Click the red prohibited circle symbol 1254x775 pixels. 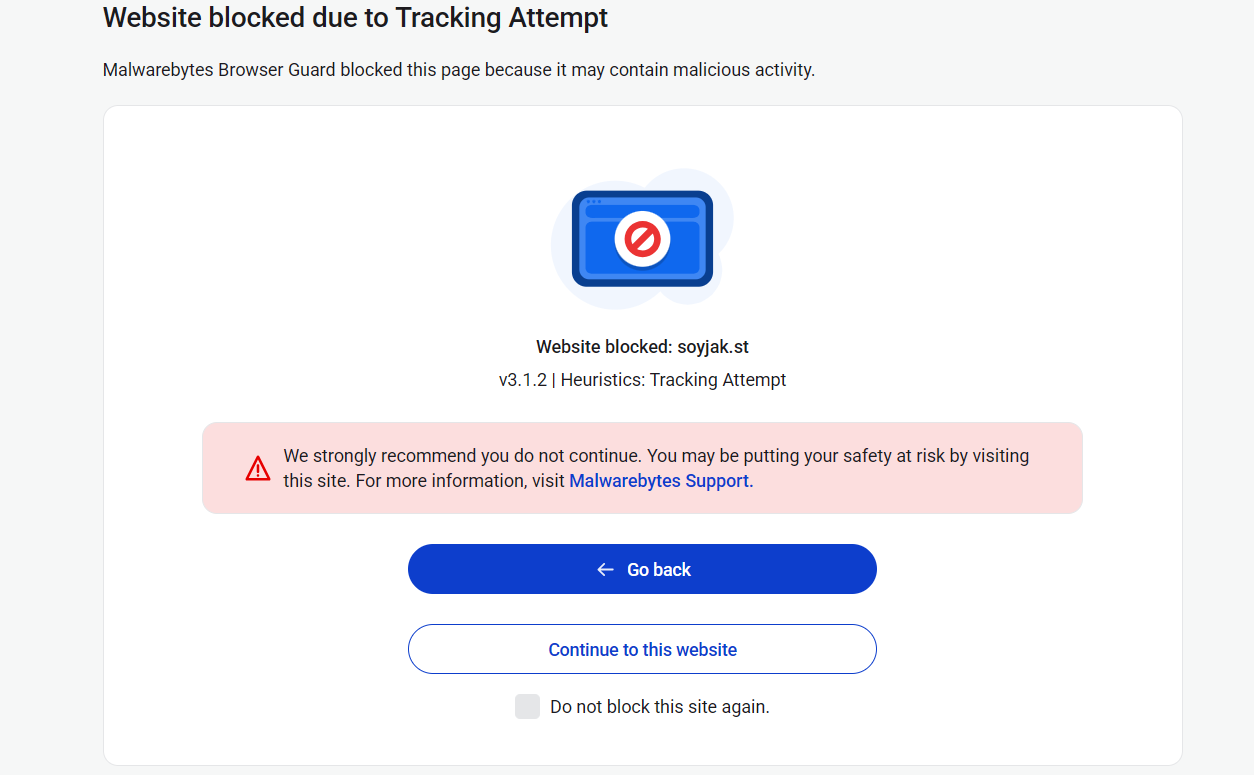[x=642, y=238]
